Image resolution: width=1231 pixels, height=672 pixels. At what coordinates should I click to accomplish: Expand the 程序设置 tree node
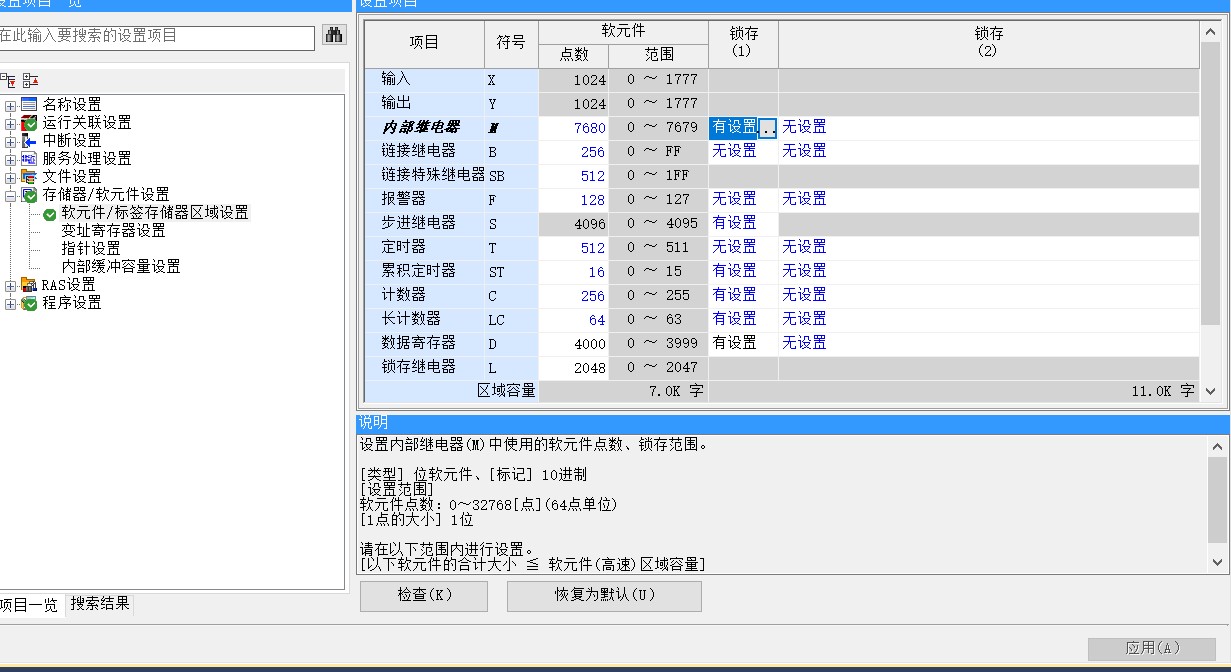(x=10, y=303)
